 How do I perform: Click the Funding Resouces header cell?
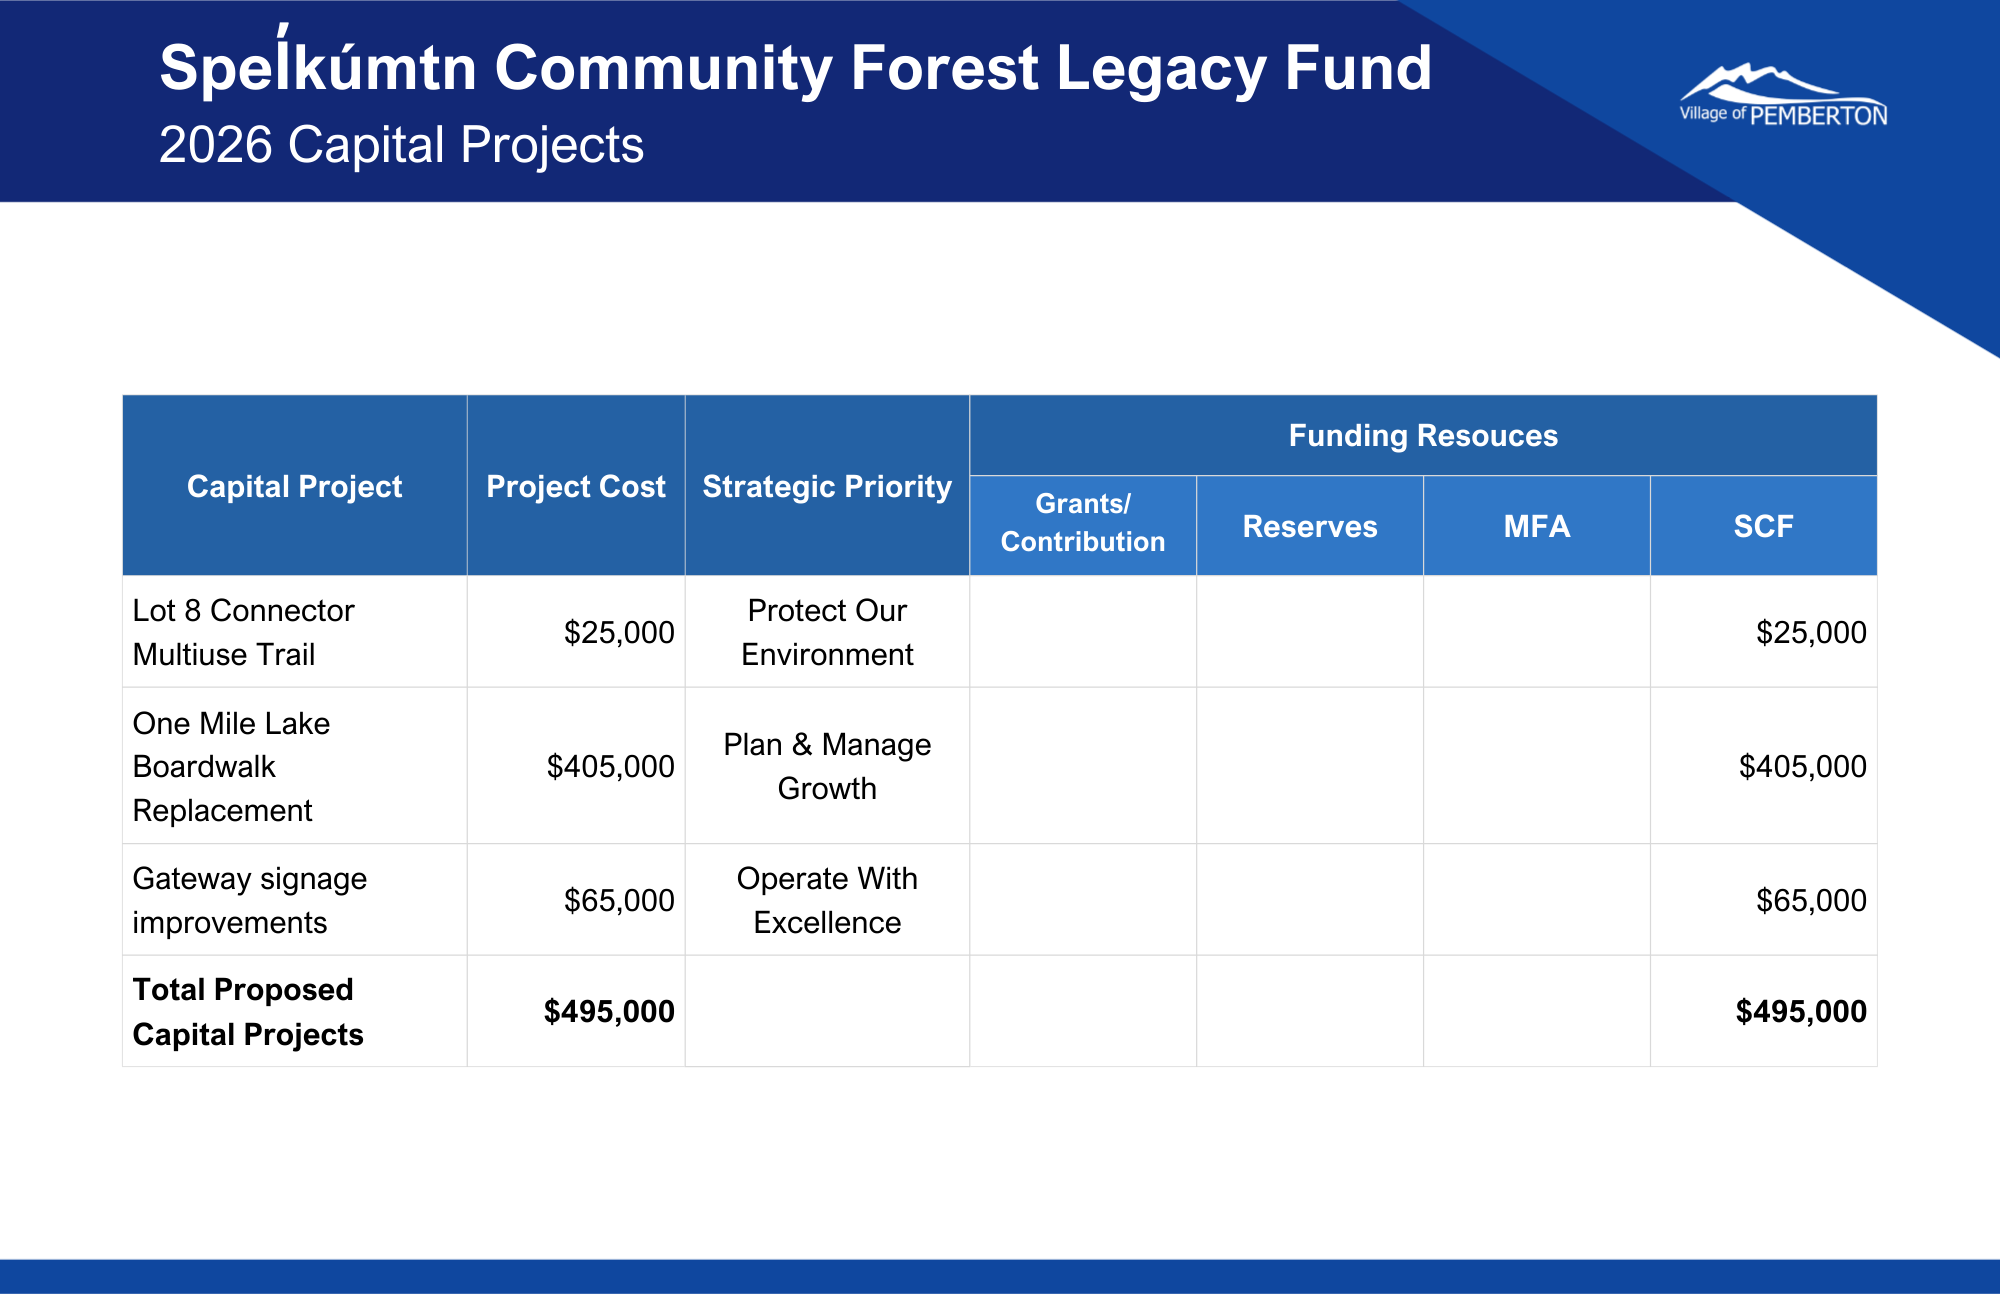coord(1422,436)
